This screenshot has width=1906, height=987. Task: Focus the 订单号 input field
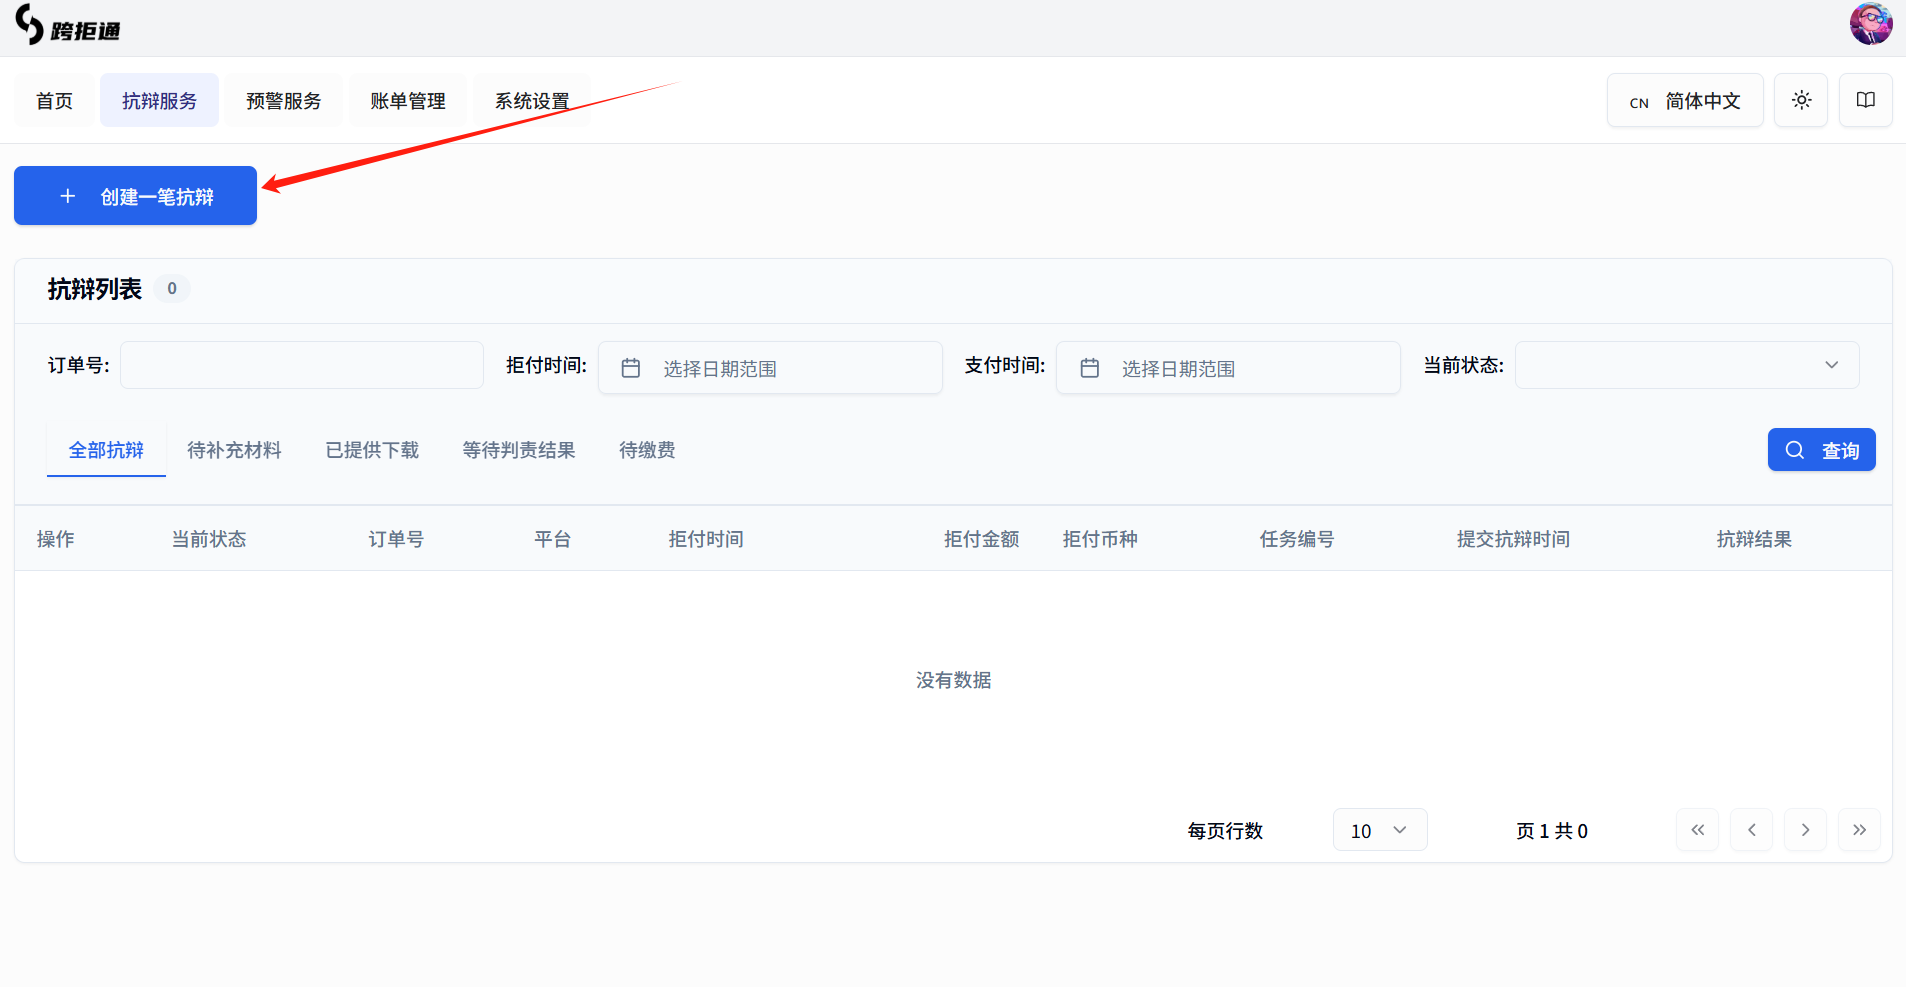(x=302, y=365)
